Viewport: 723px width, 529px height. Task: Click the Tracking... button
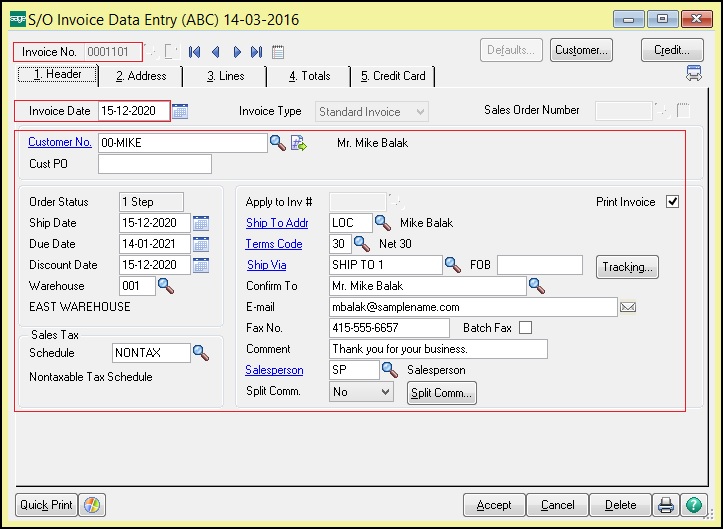click(x=627, y=266)
